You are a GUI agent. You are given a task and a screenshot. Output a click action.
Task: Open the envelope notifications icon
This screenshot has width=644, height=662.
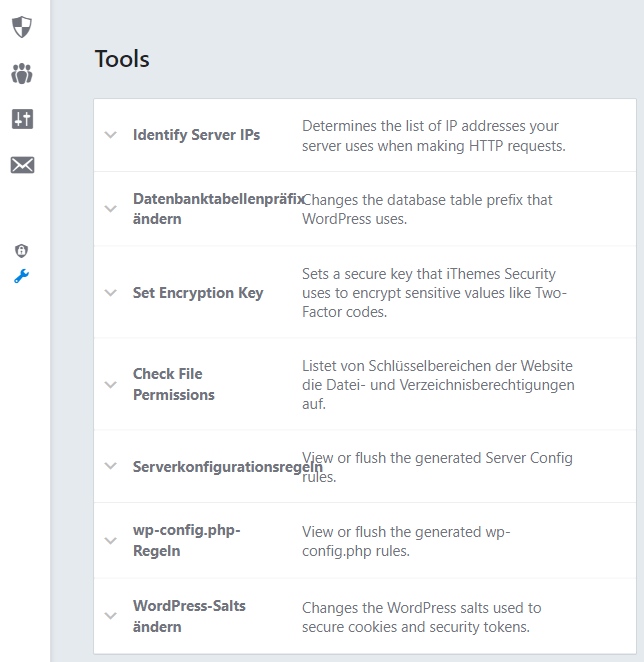22,165
